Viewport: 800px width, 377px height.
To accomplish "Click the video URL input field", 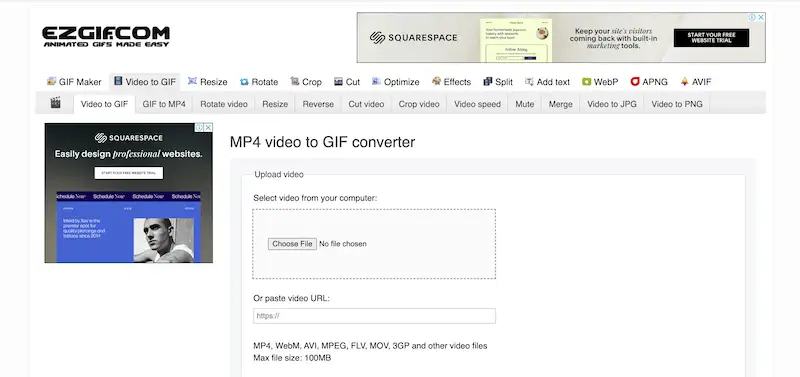I will point(374,316).
